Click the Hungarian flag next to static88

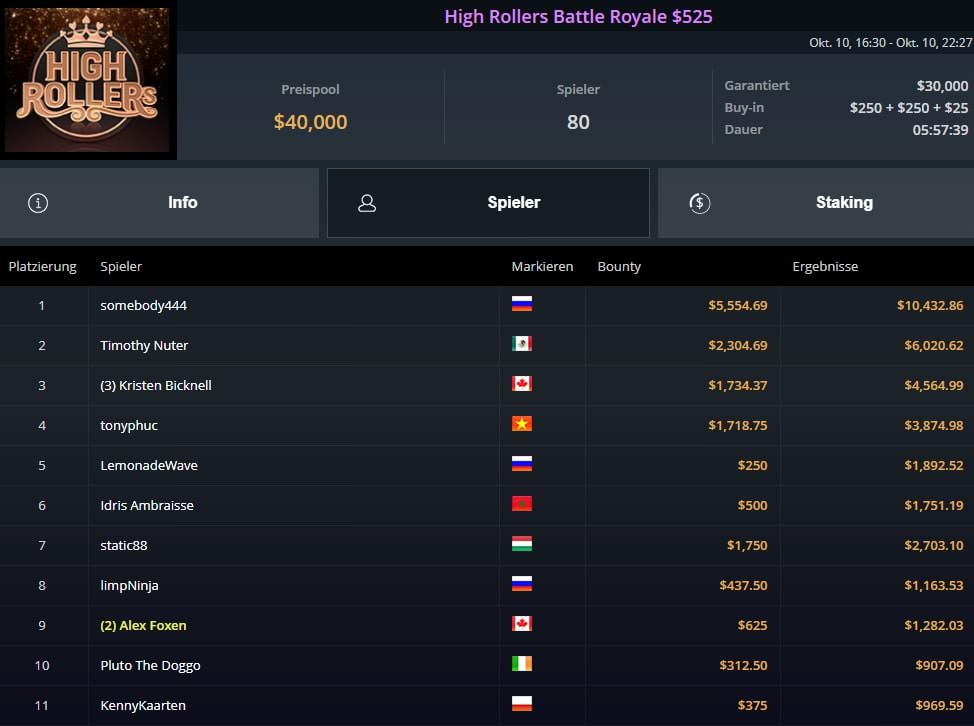pyautogui.click(x=521, y=544)
